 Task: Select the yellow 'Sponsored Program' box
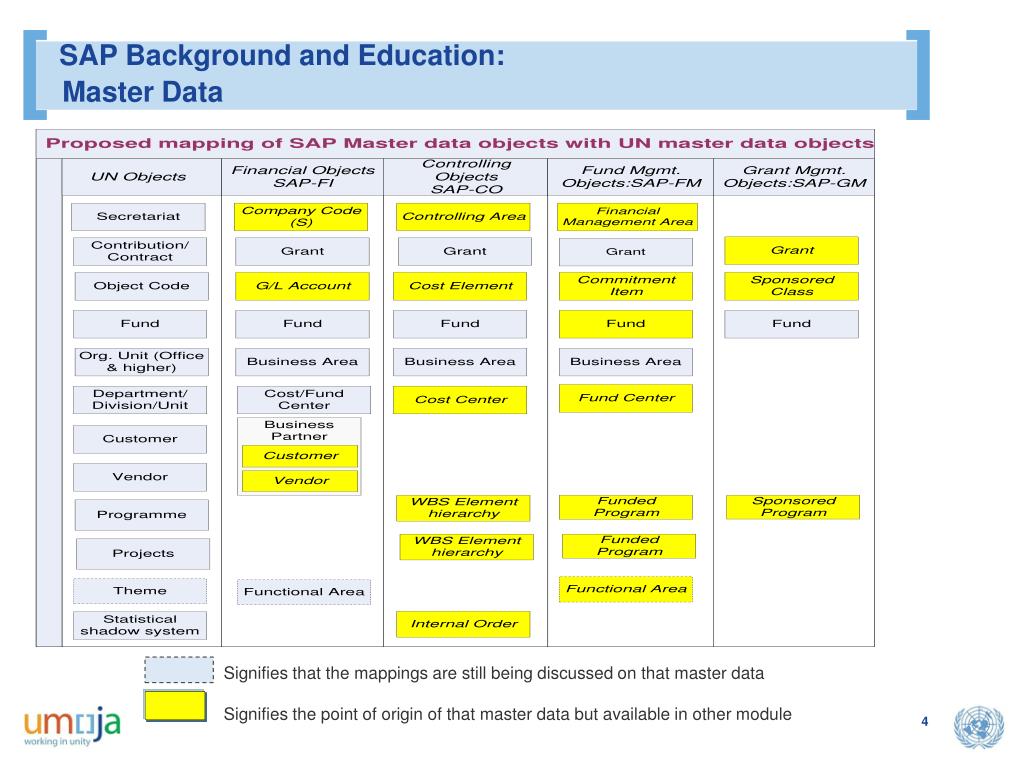tap(793, 507)
